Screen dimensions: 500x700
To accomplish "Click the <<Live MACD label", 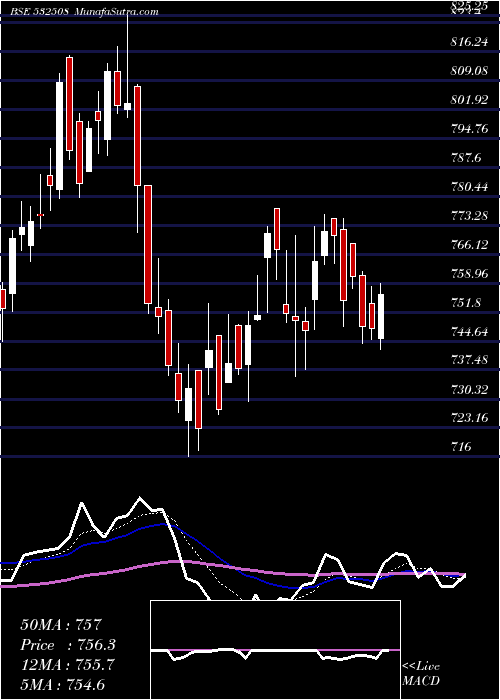I will [421, 673].
